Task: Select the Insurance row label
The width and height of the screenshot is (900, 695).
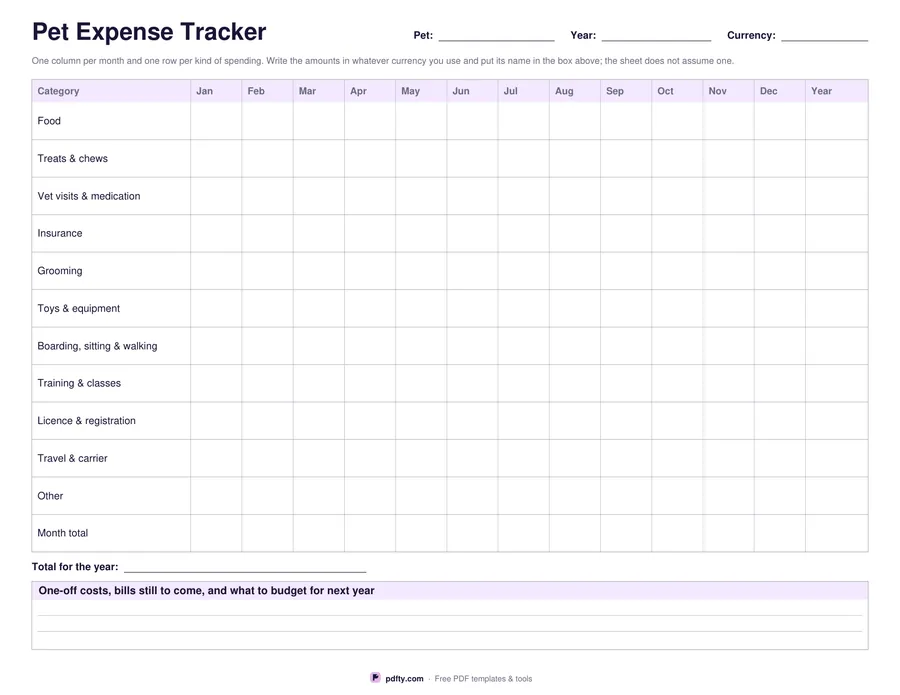Action: tap(60, 233)
